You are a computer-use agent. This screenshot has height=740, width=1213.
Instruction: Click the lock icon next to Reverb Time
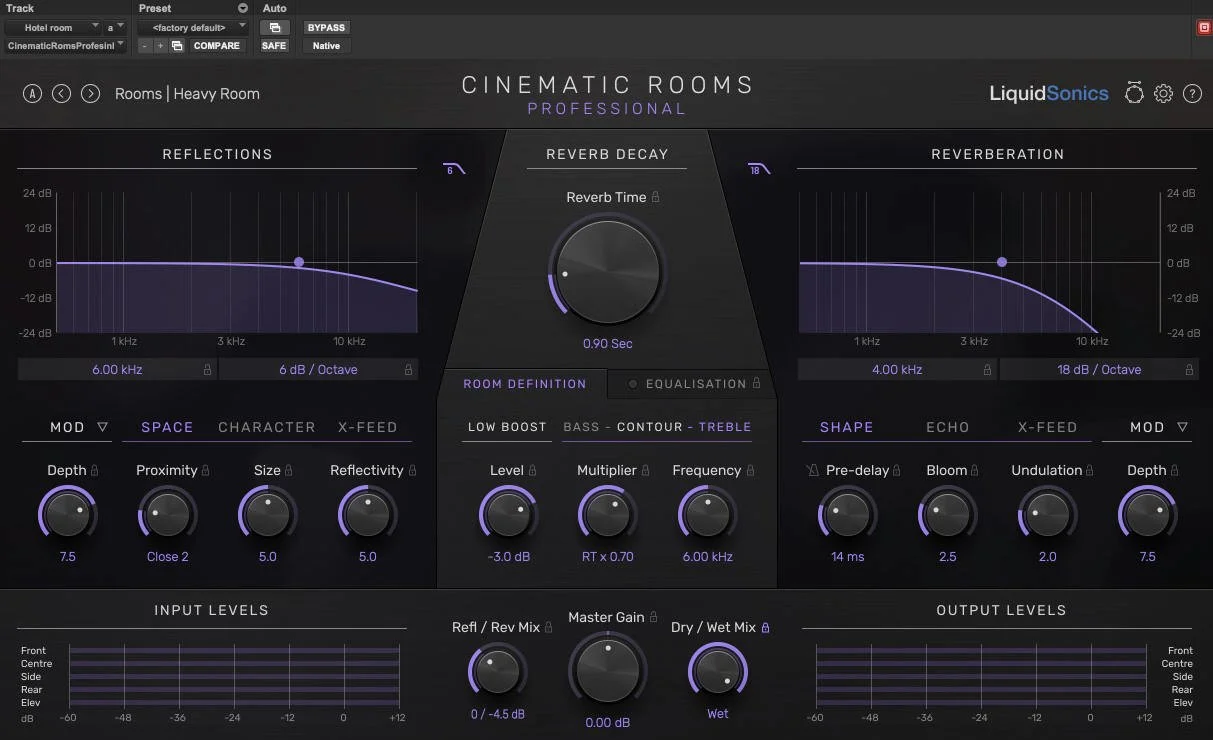click(x=656, y=197)
